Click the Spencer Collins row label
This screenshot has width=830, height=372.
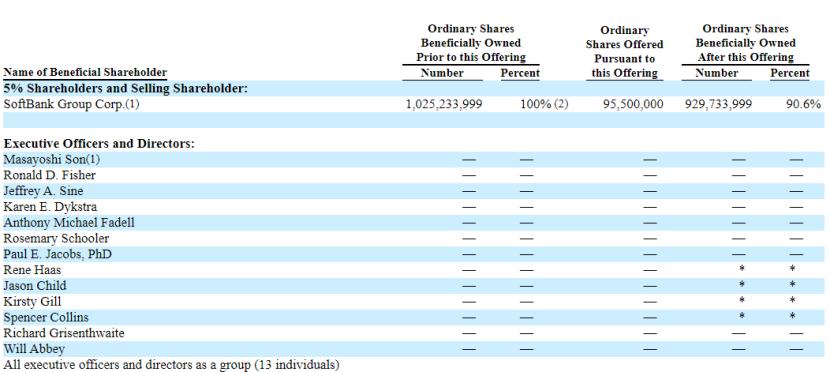[46, 317]
